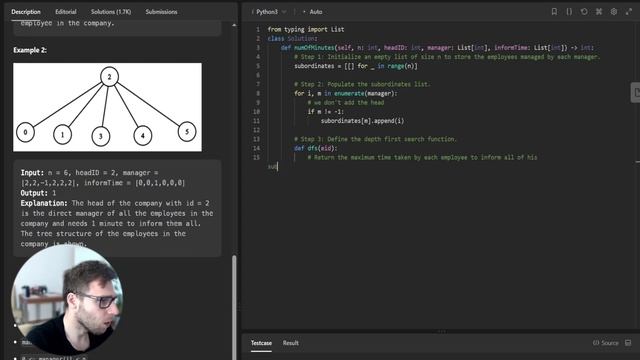This screenshot has width=640, height=360.
Task: Click 'class Solution:' line
Action: tap(292, 38)
